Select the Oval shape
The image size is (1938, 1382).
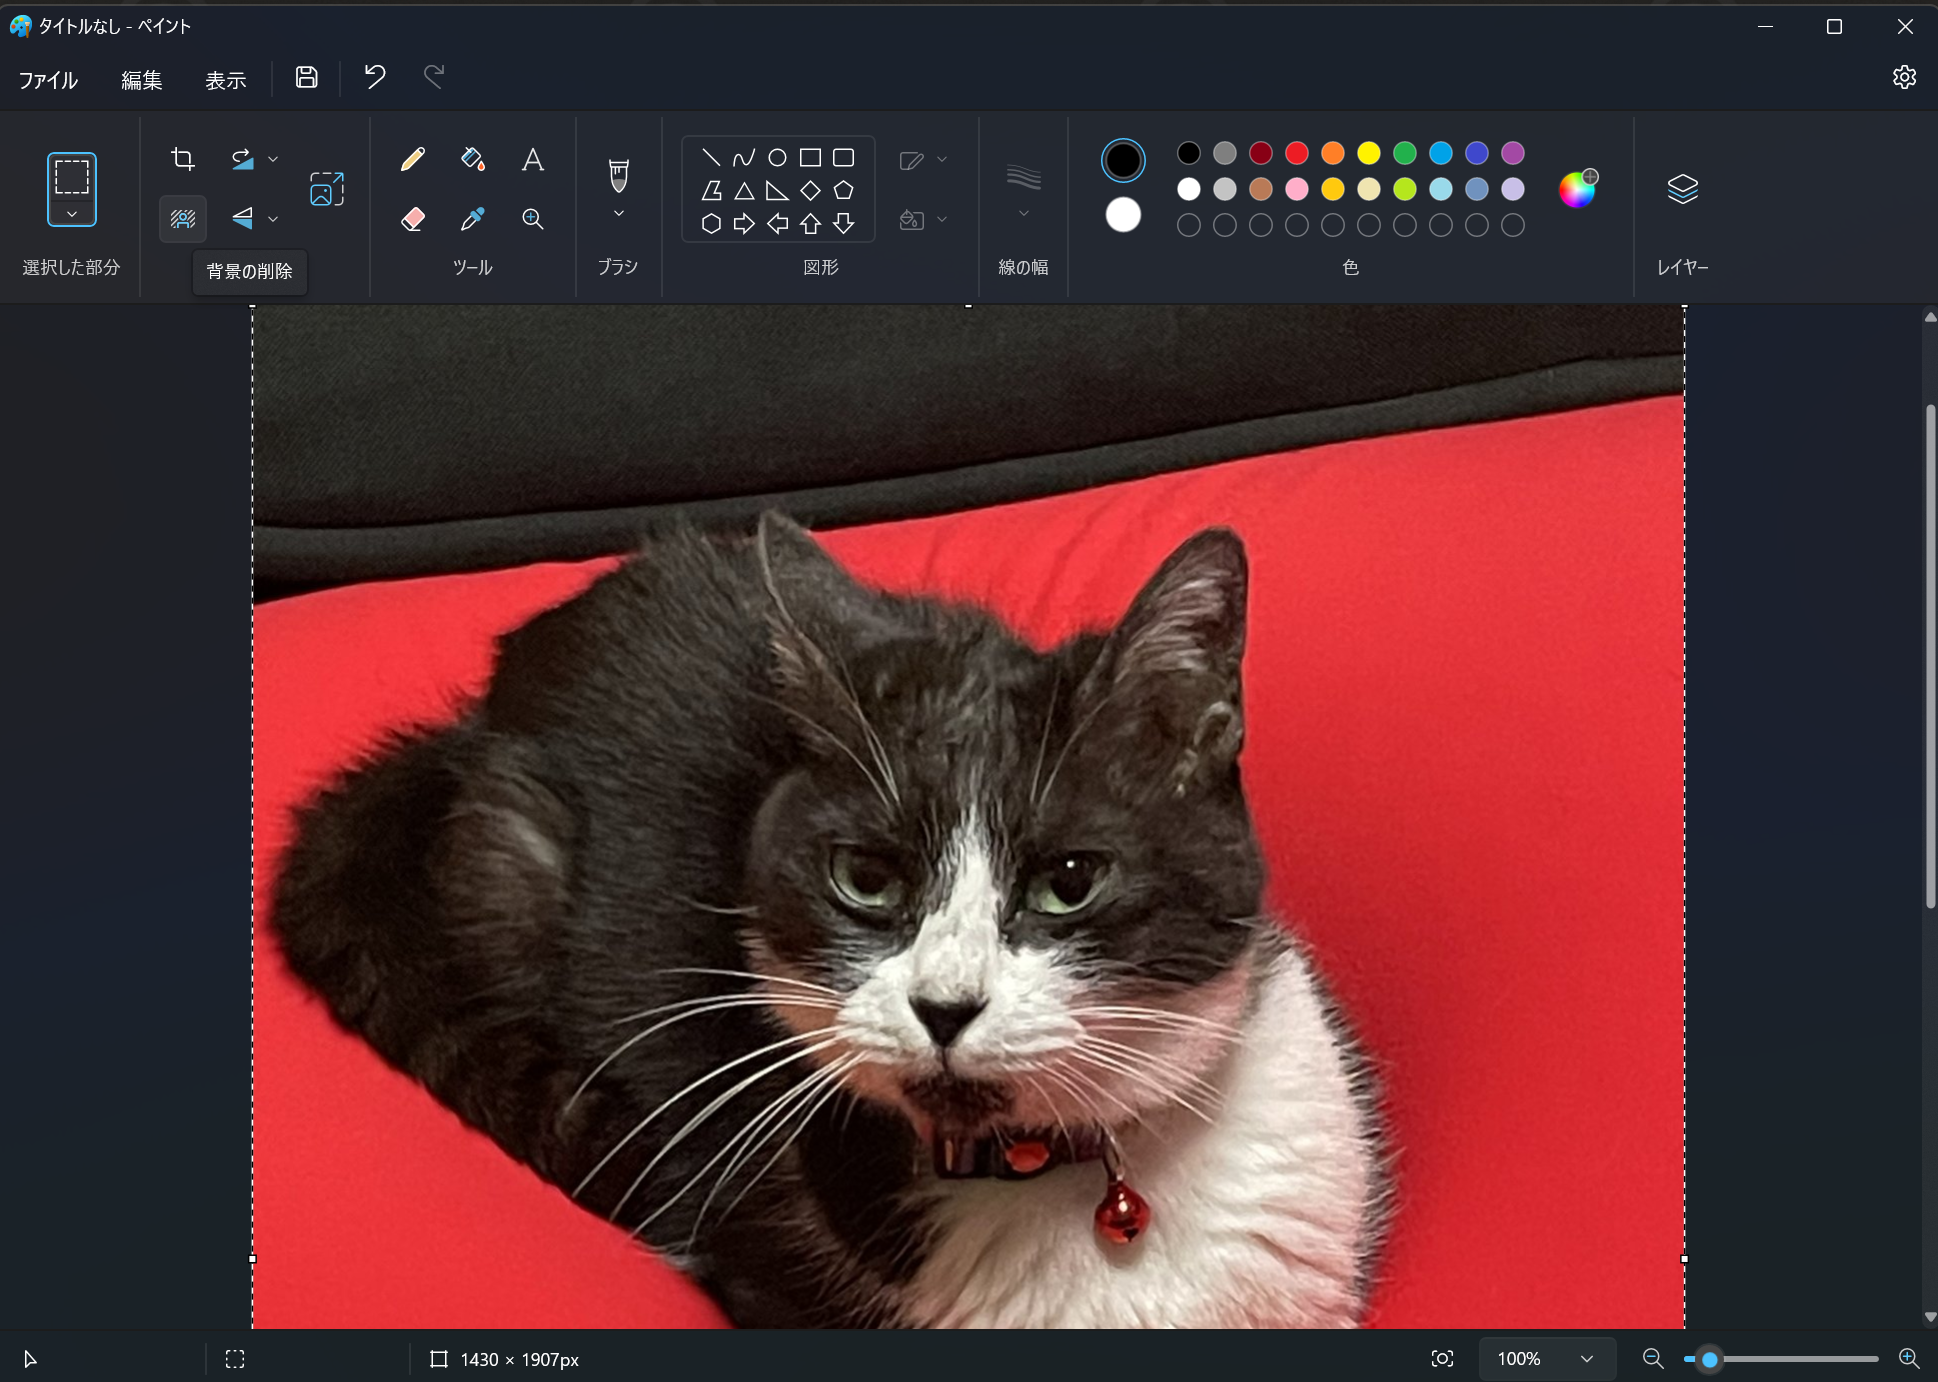tap(777, 157)
